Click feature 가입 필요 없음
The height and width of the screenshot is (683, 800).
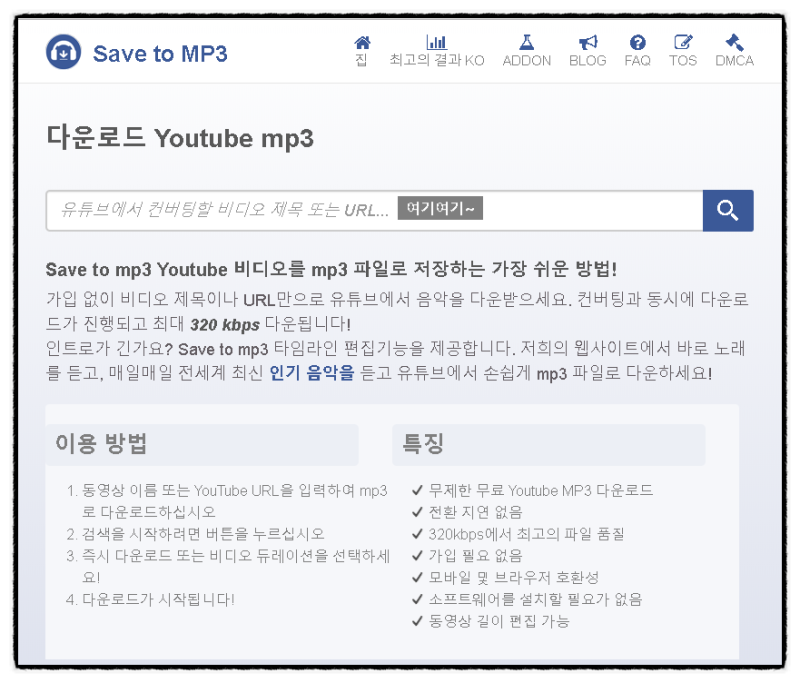(467, 556)
